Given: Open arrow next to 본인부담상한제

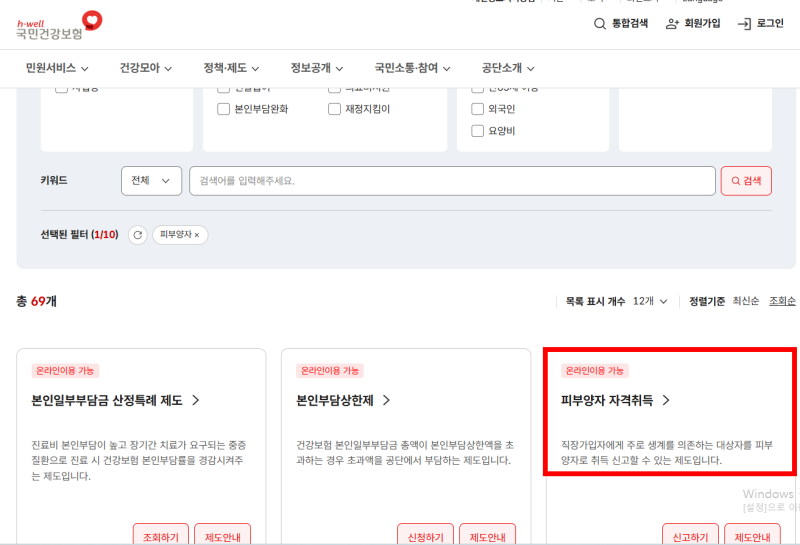Looking at the screenshot, I should pyautogui.click(x=386, y=400).
